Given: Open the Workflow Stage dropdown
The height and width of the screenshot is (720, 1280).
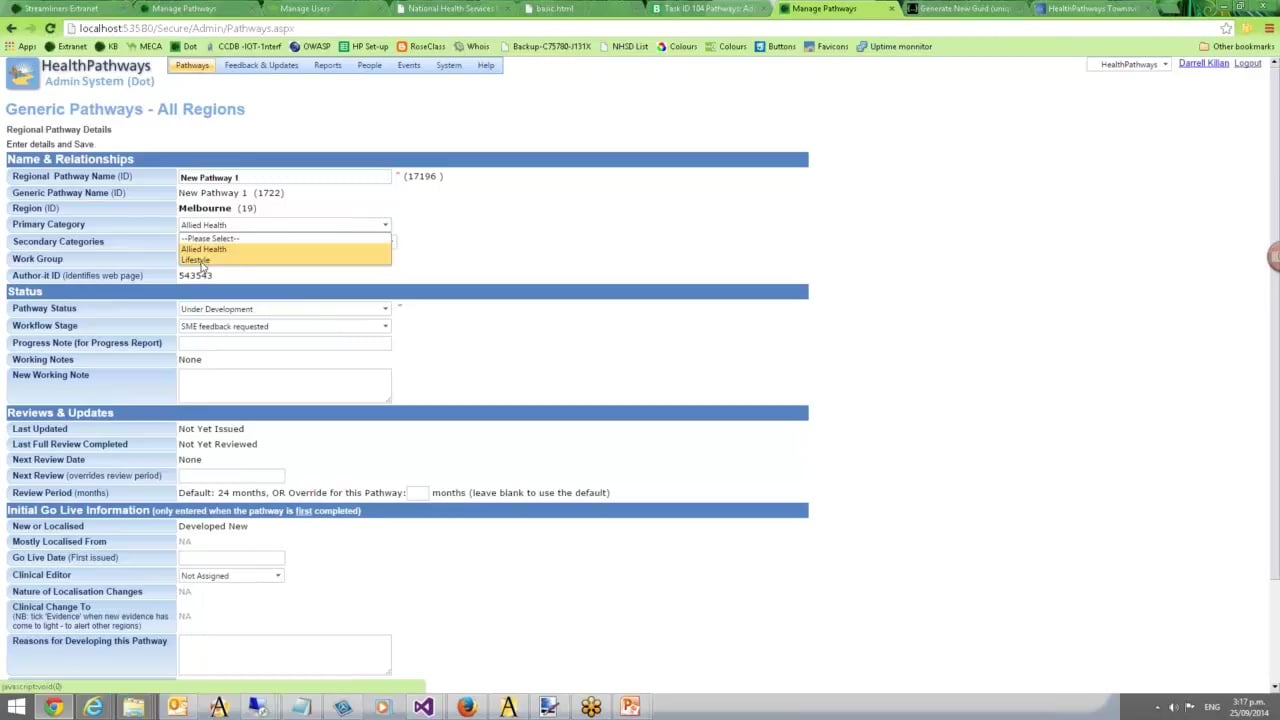Looking at the screenshot, I should click(285, 326).
